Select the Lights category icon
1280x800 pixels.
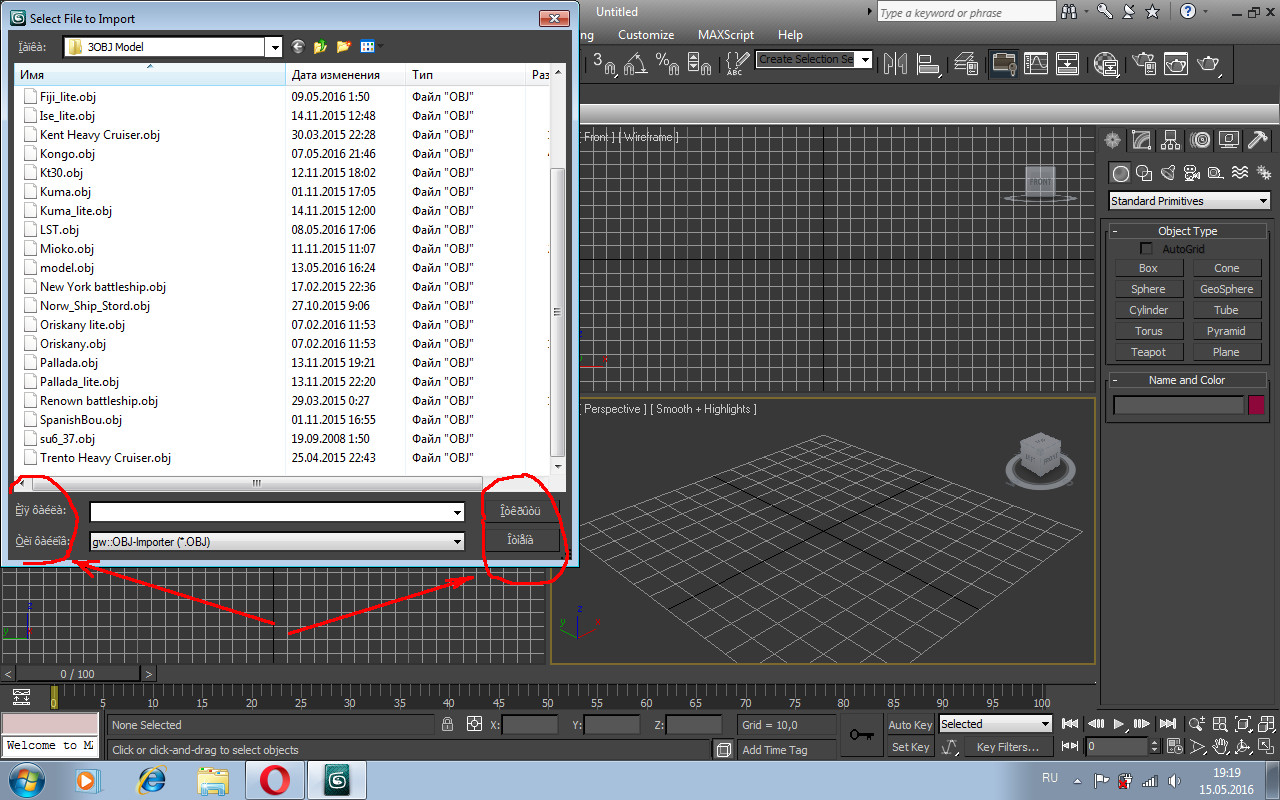click(1168, 173)
